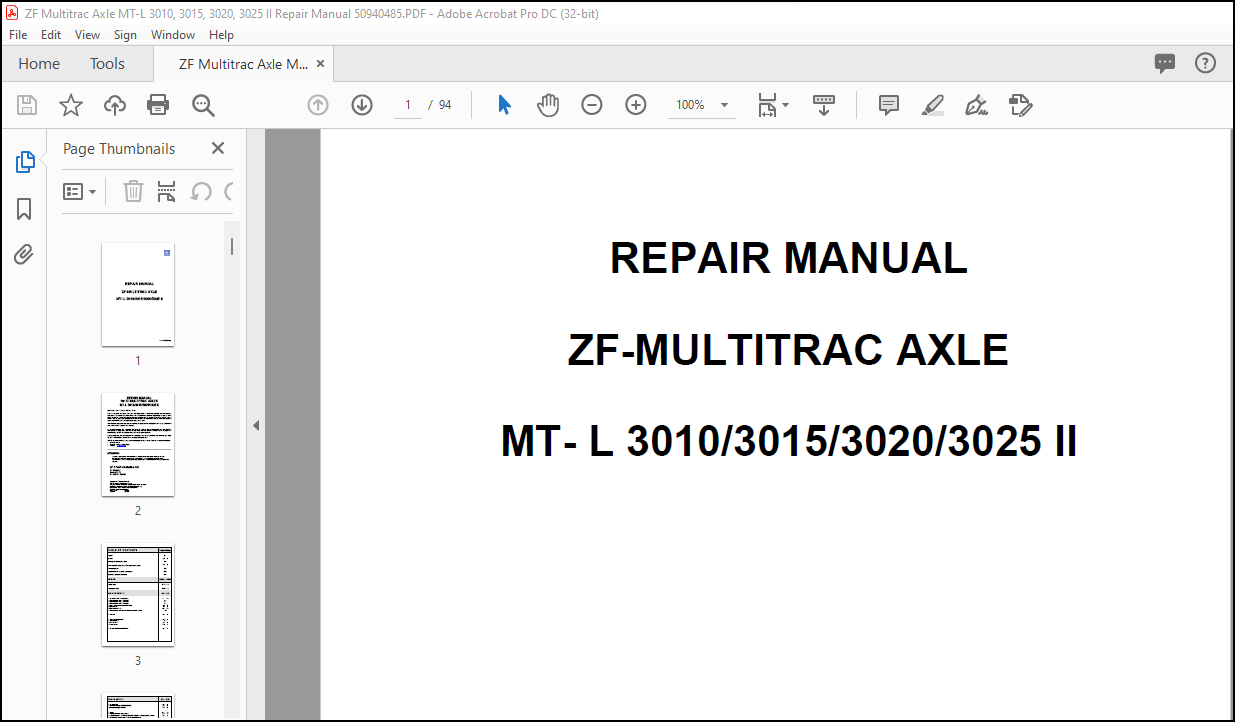
Task: Print the document with the printer icon
Action: 158,105
